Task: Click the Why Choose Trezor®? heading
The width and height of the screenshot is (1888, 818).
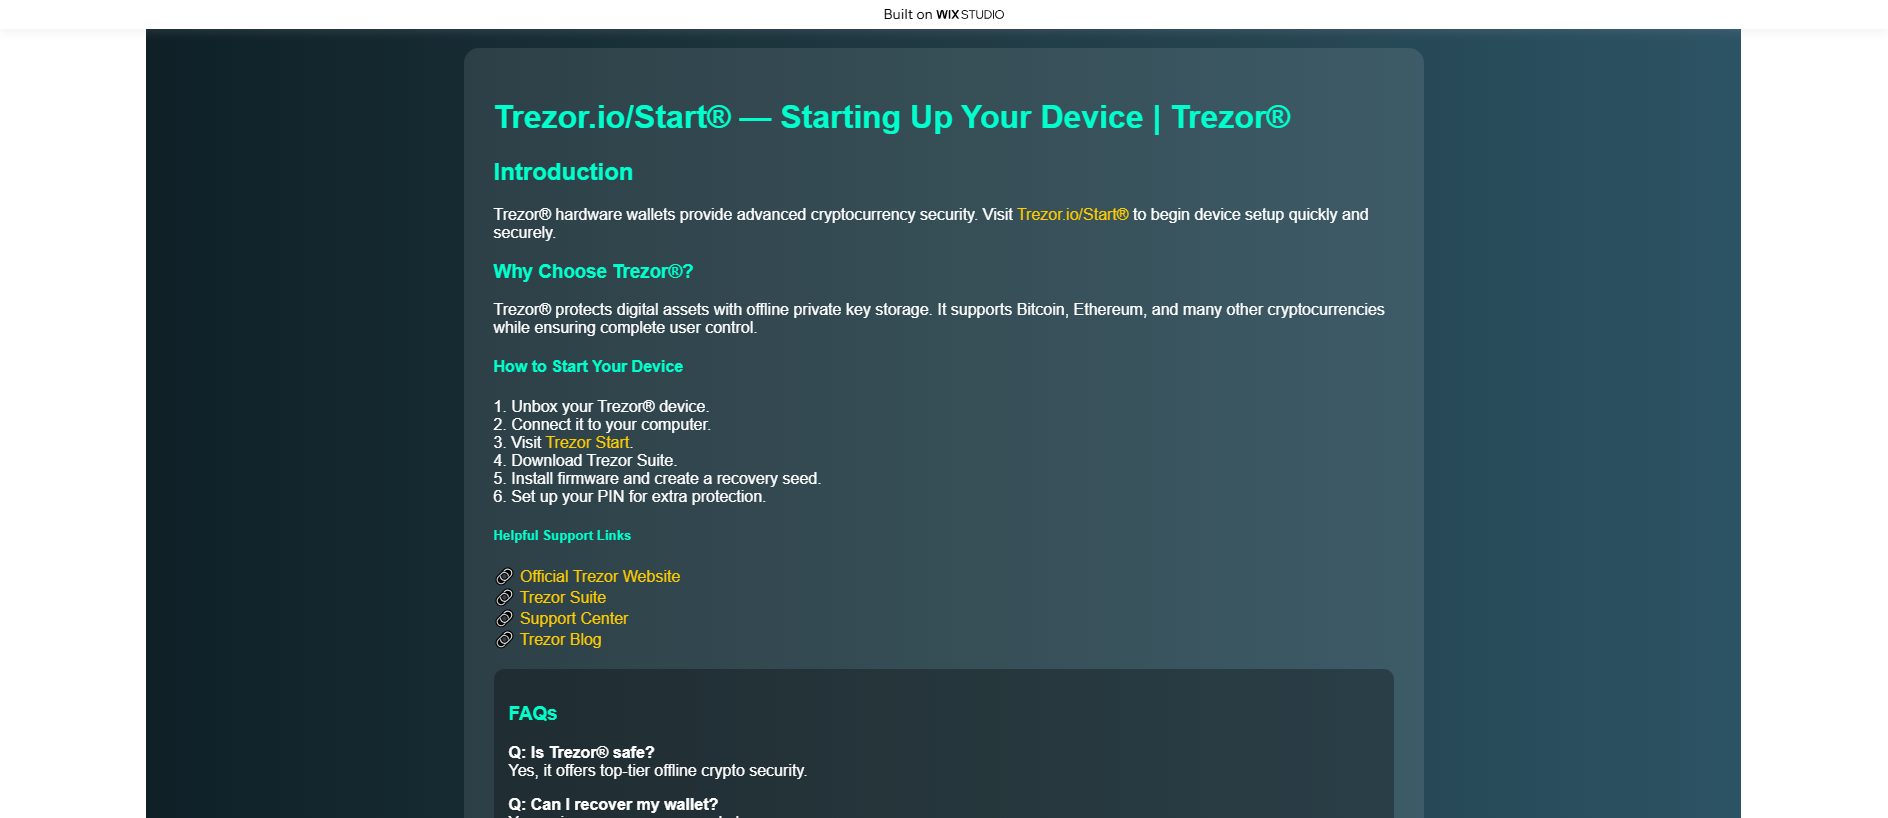Action: tap(593, 271)
